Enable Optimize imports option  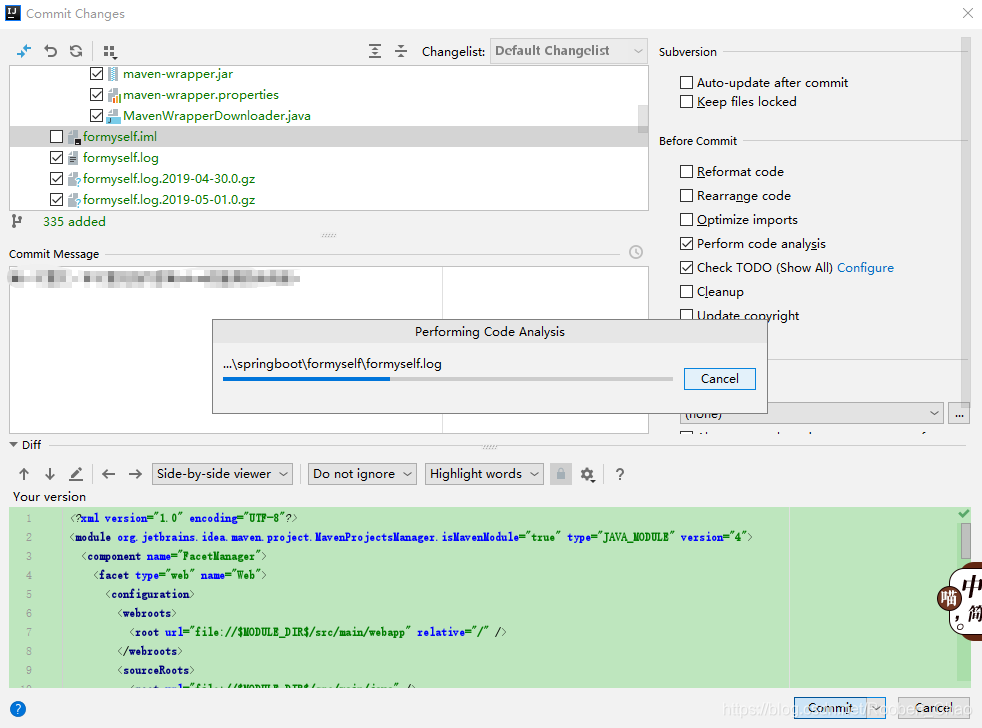click(686, 219)
